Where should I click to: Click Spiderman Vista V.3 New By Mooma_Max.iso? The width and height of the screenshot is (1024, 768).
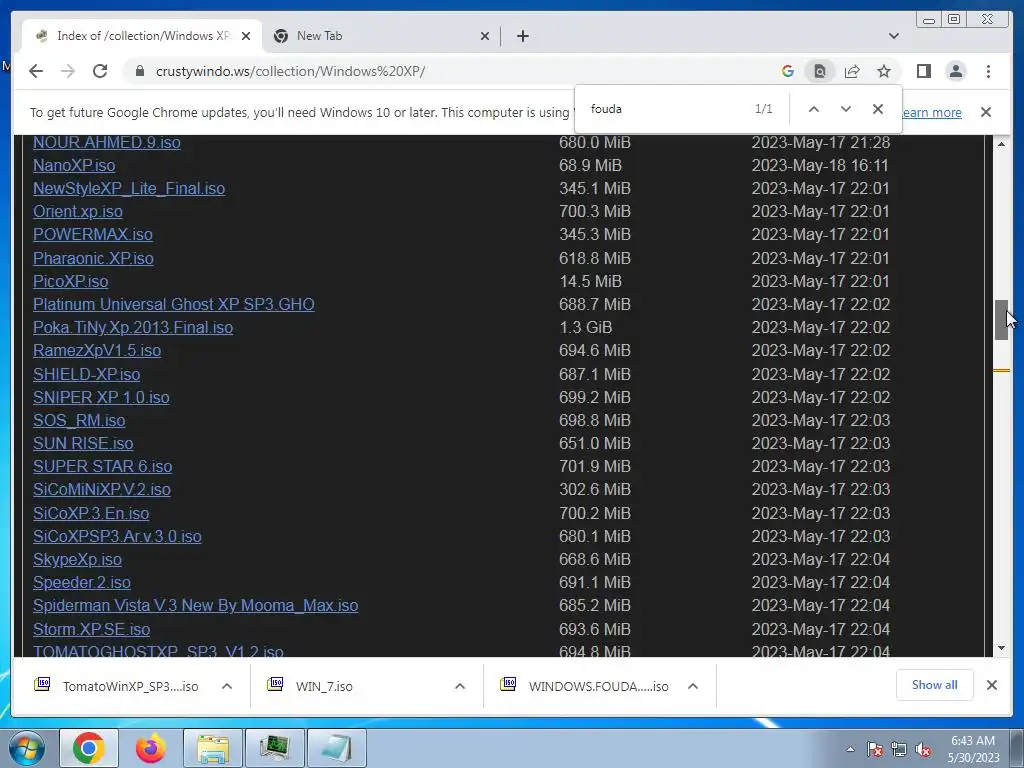tap(195, 605)
